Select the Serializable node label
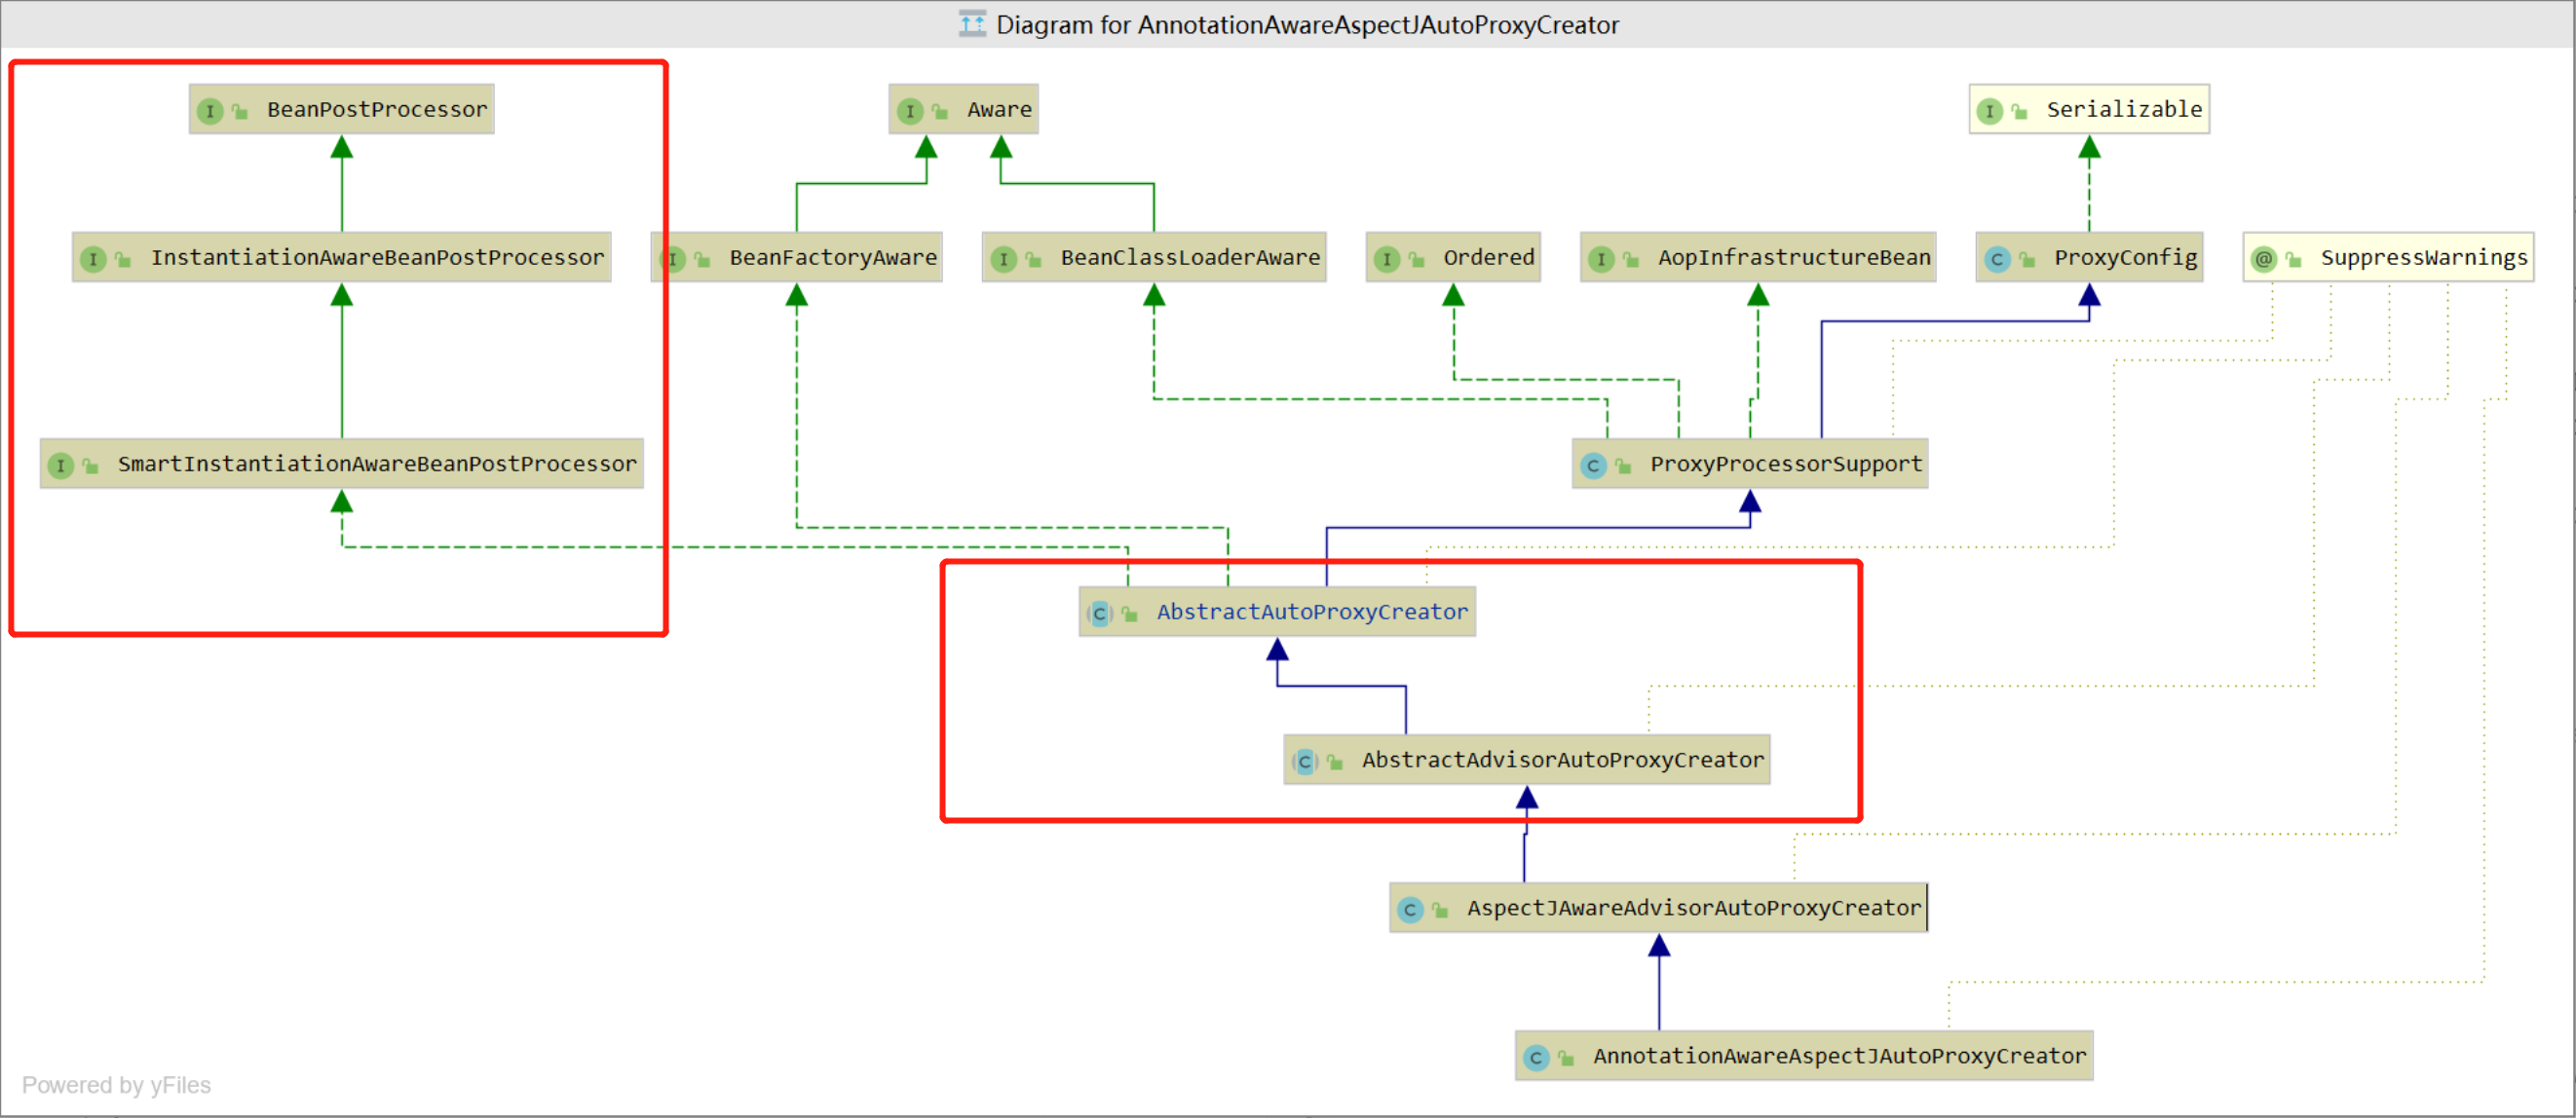Image resolution: width=2576 pixels, height=1118 pixels. [2124, 109]
